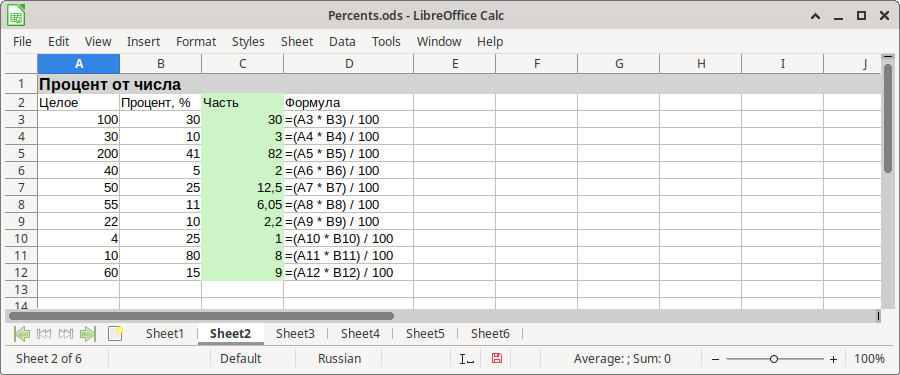Click the document modified save icon in status bar

[x=496, y=359]
